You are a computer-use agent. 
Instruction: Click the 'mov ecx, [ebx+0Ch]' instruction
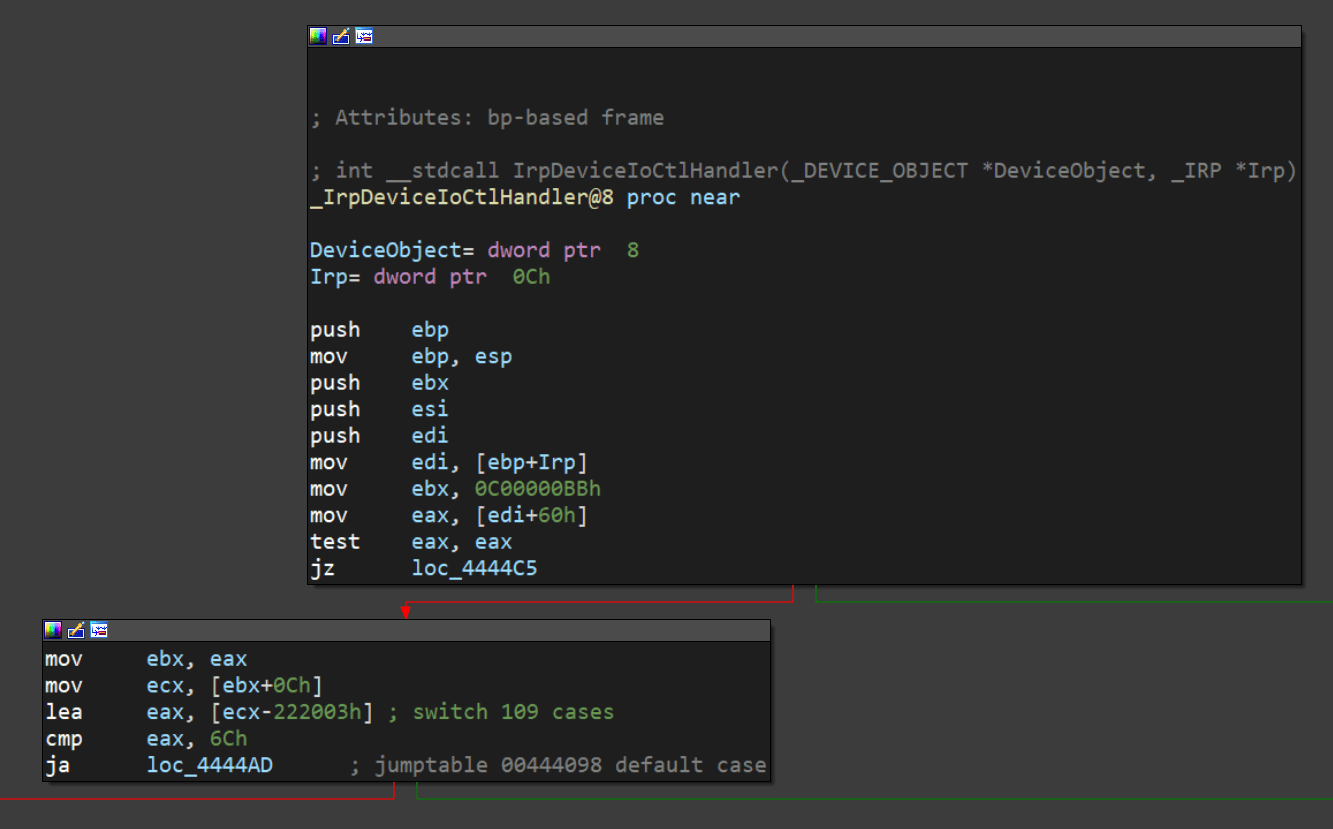pyautogui.click(x=184, y=686)
